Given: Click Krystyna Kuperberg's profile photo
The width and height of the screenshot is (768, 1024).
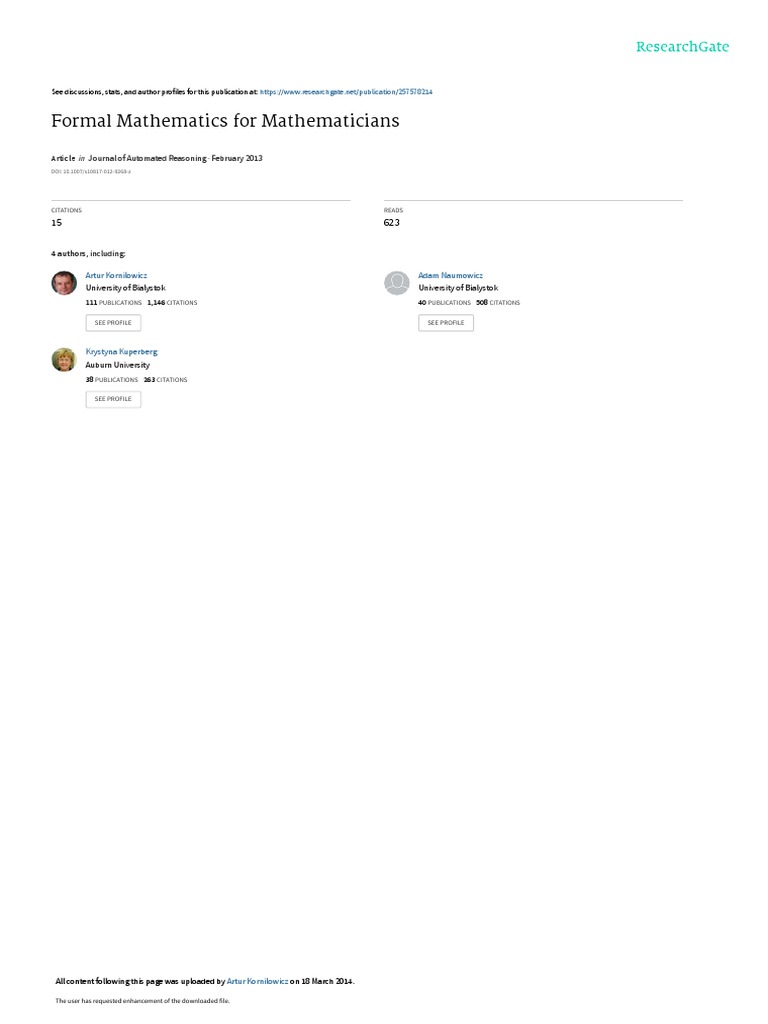Looking at the screenshot, I should tap(64, 359).
